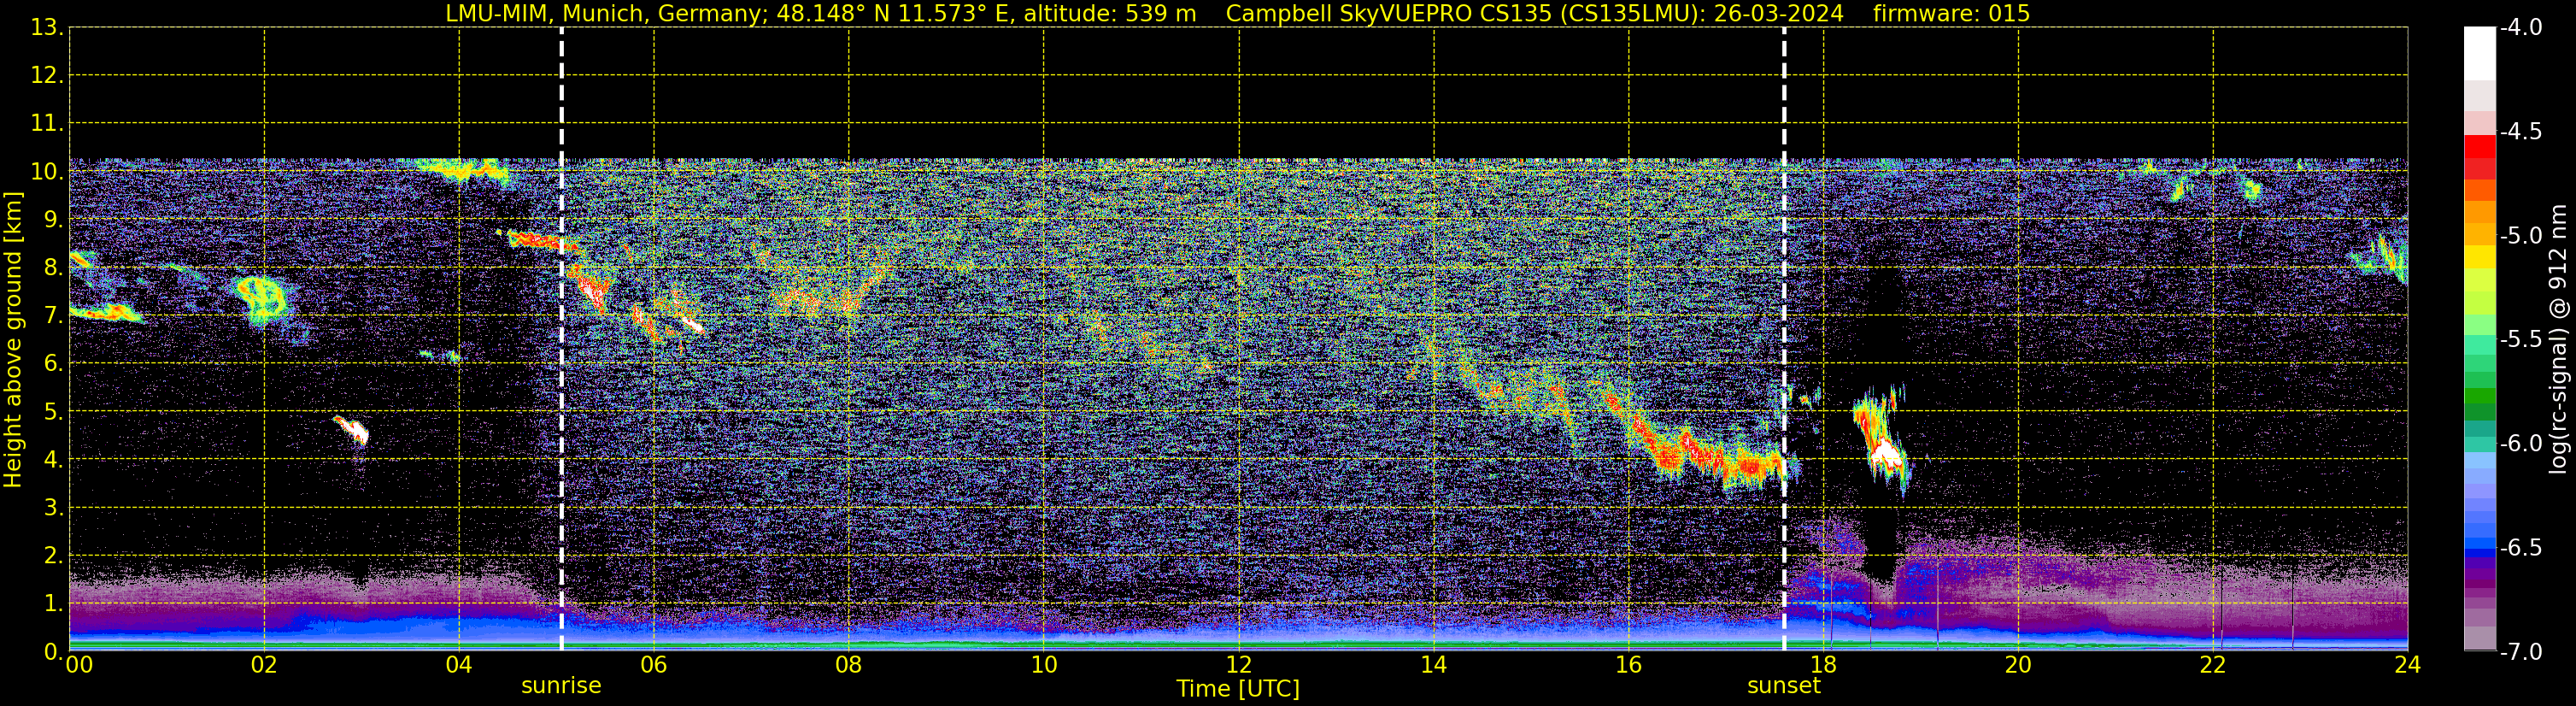
Task: Click the height-axis tick label '13.'
Action: pyautogui.click(x=47, y=28)
